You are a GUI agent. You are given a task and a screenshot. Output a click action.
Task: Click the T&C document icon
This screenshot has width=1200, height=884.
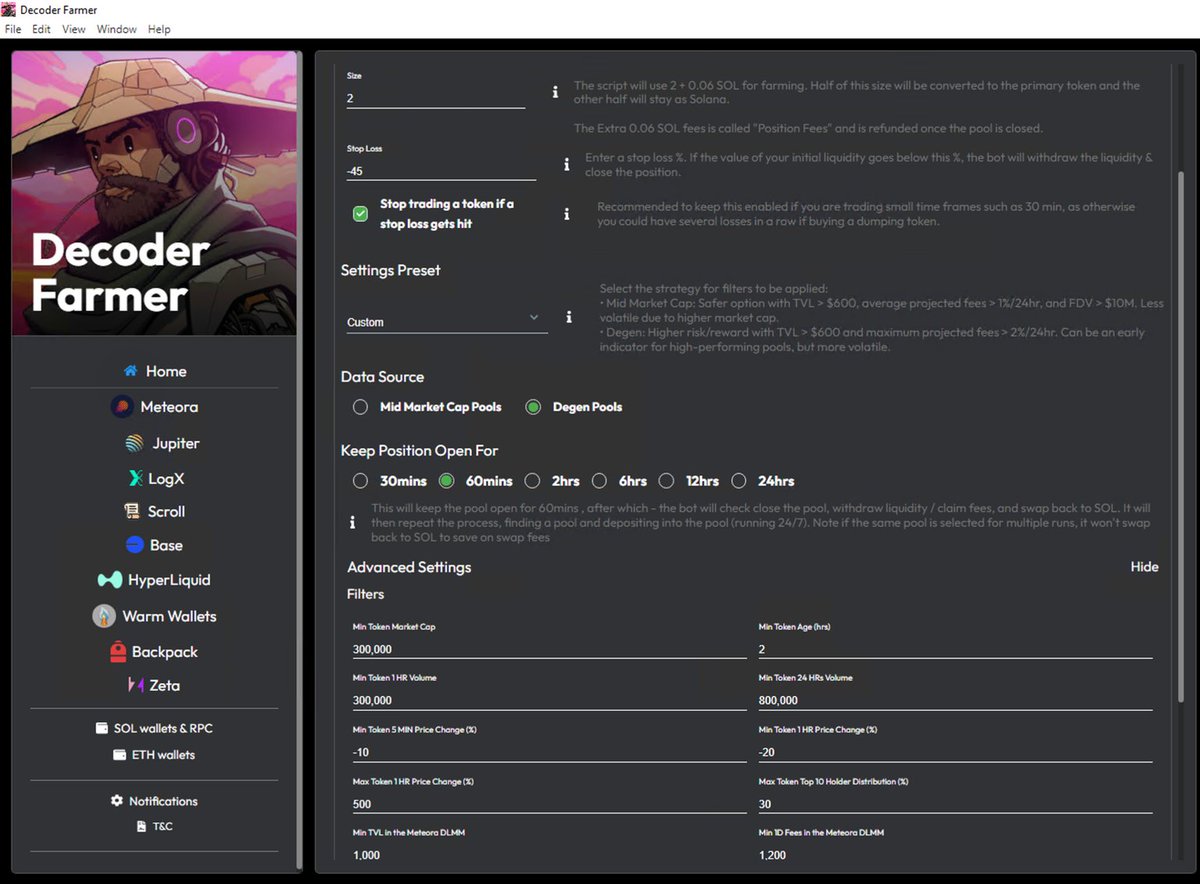141,827
